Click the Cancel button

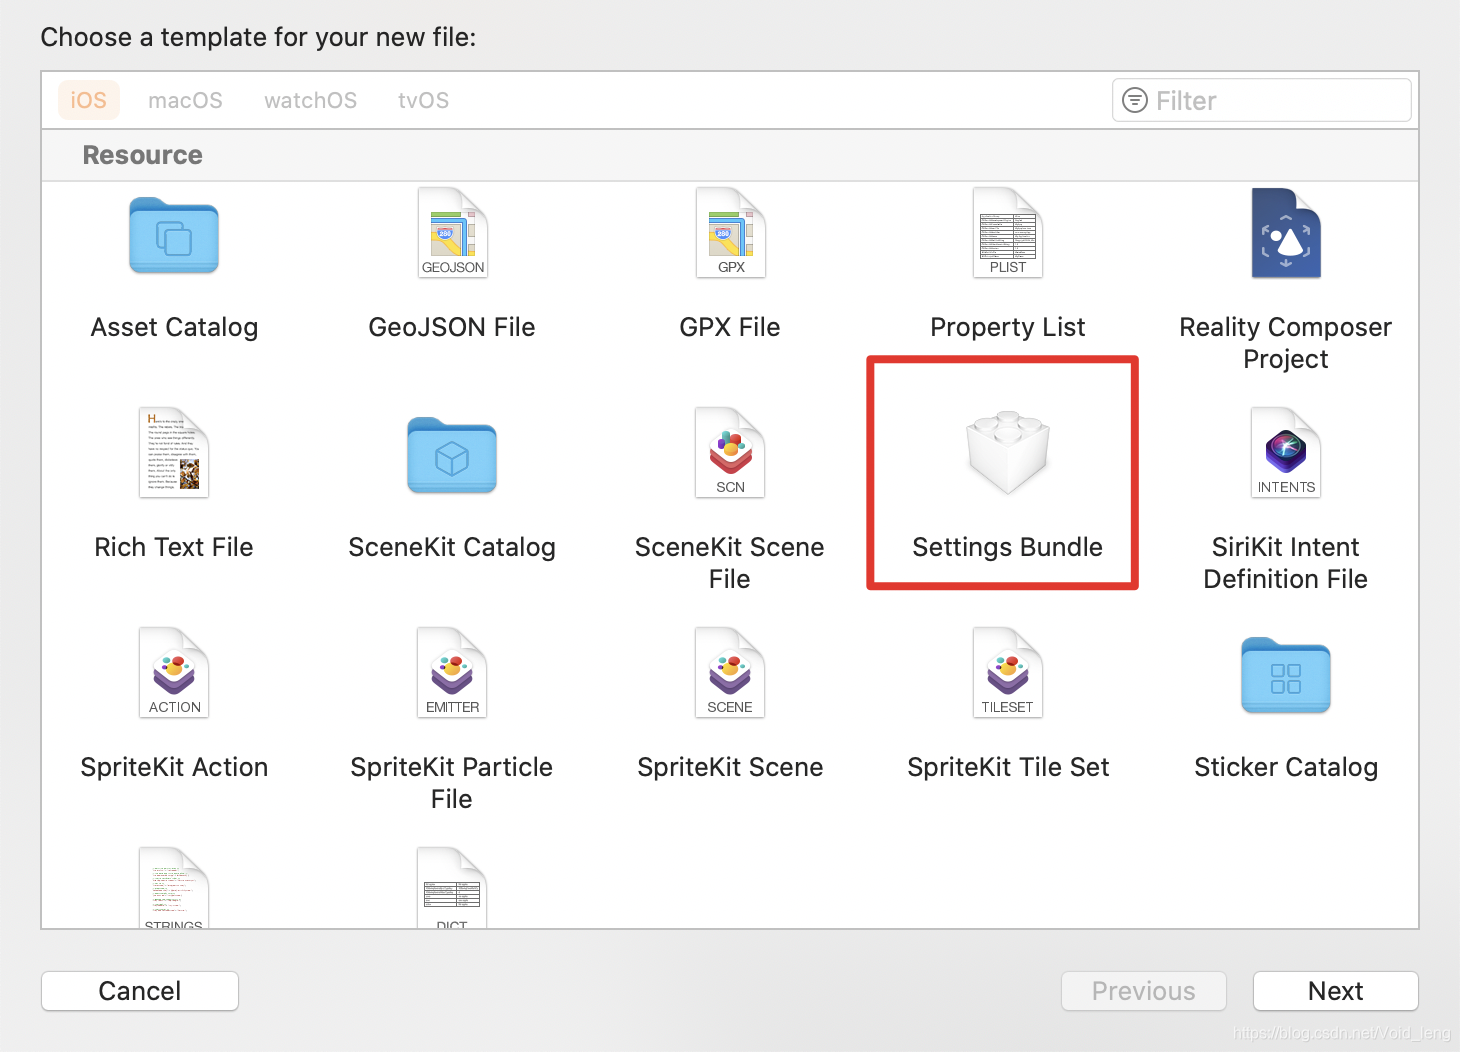[140, 991]
